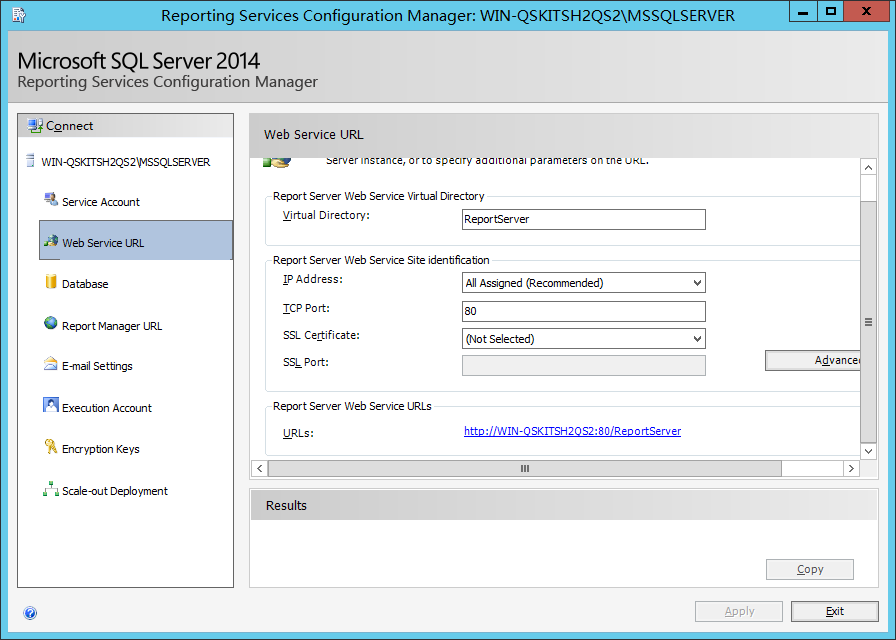Click the "Results" section header
The height and width of the screenshot is (640, 896).
pyautogui.click(x=286, y=505)
